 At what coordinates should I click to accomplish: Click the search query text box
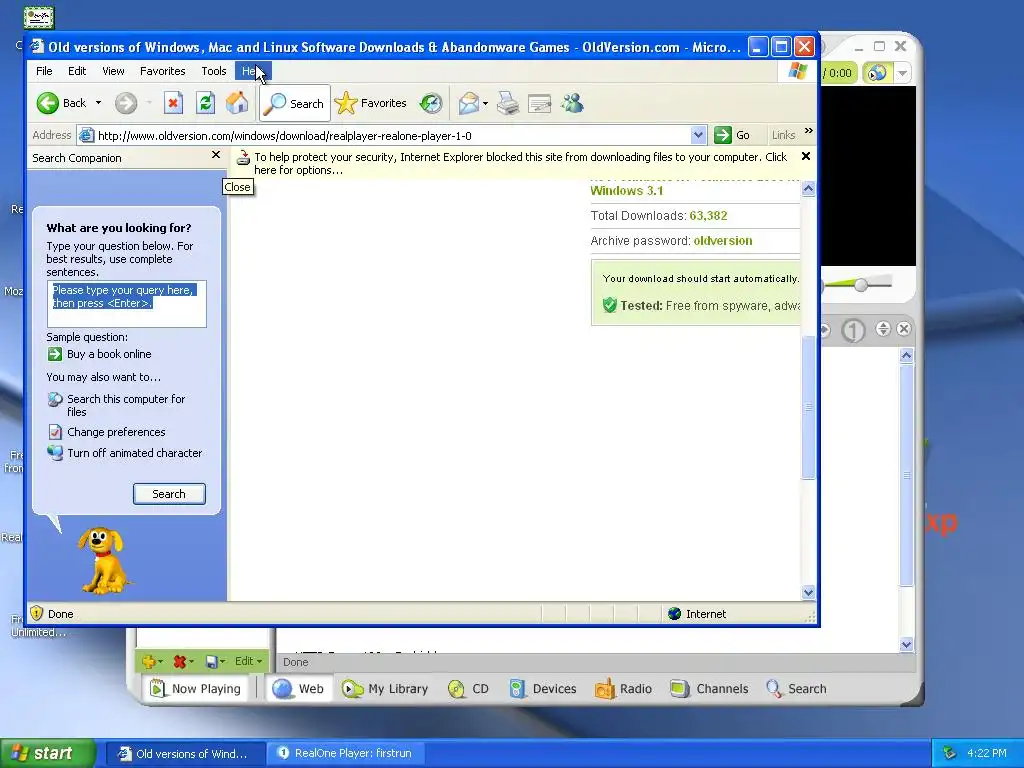pyautogui.click(x=127, y=304)
